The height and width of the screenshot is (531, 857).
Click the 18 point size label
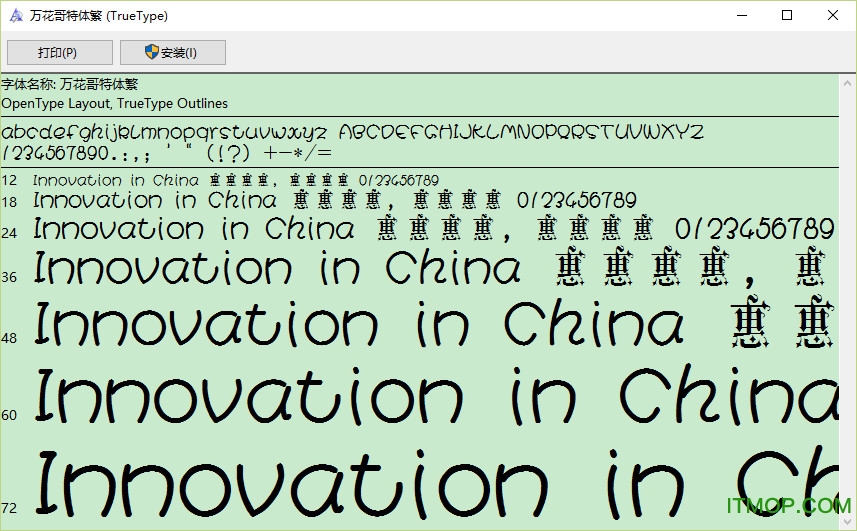click(x=10, y=202)
